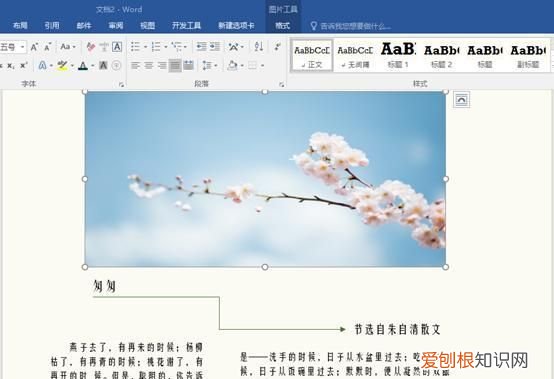This screenshot has width=554, height=379.
Task: Click the numbered list icon
Action: [156, 47]
